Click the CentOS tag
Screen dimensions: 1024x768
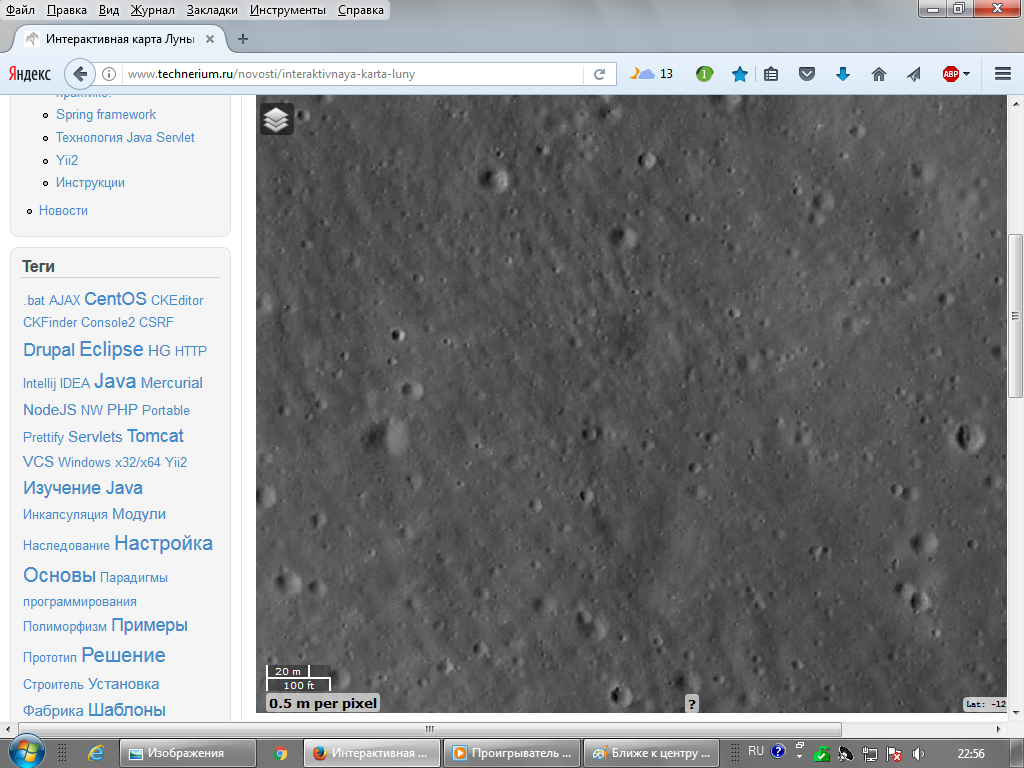point(115,298)
